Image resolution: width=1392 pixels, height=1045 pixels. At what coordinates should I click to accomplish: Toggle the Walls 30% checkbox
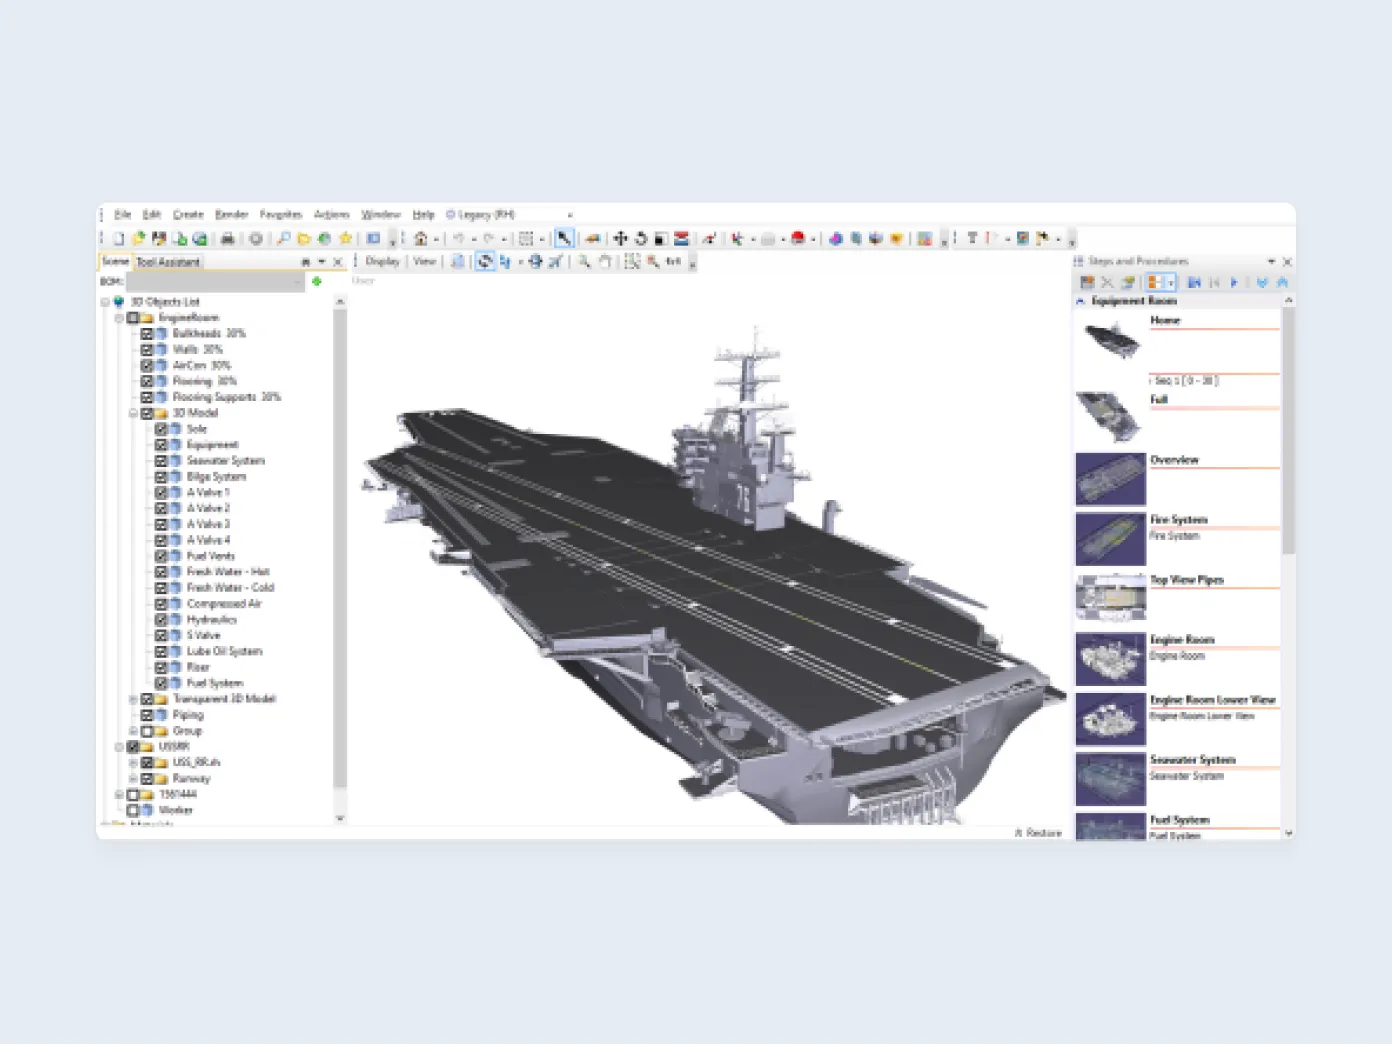coord(147,350)
